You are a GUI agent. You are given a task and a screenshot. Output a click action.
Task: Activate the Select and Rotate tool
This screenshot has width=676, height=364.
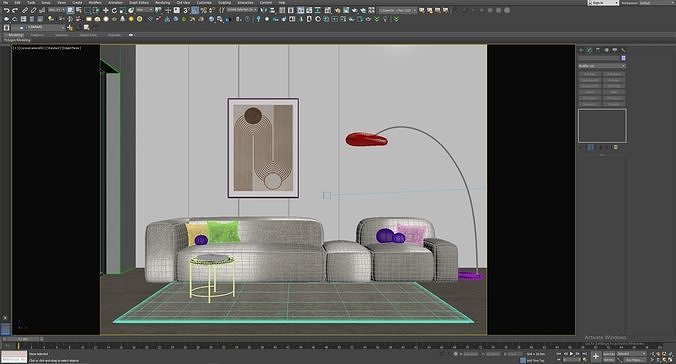tap(114, 10)
